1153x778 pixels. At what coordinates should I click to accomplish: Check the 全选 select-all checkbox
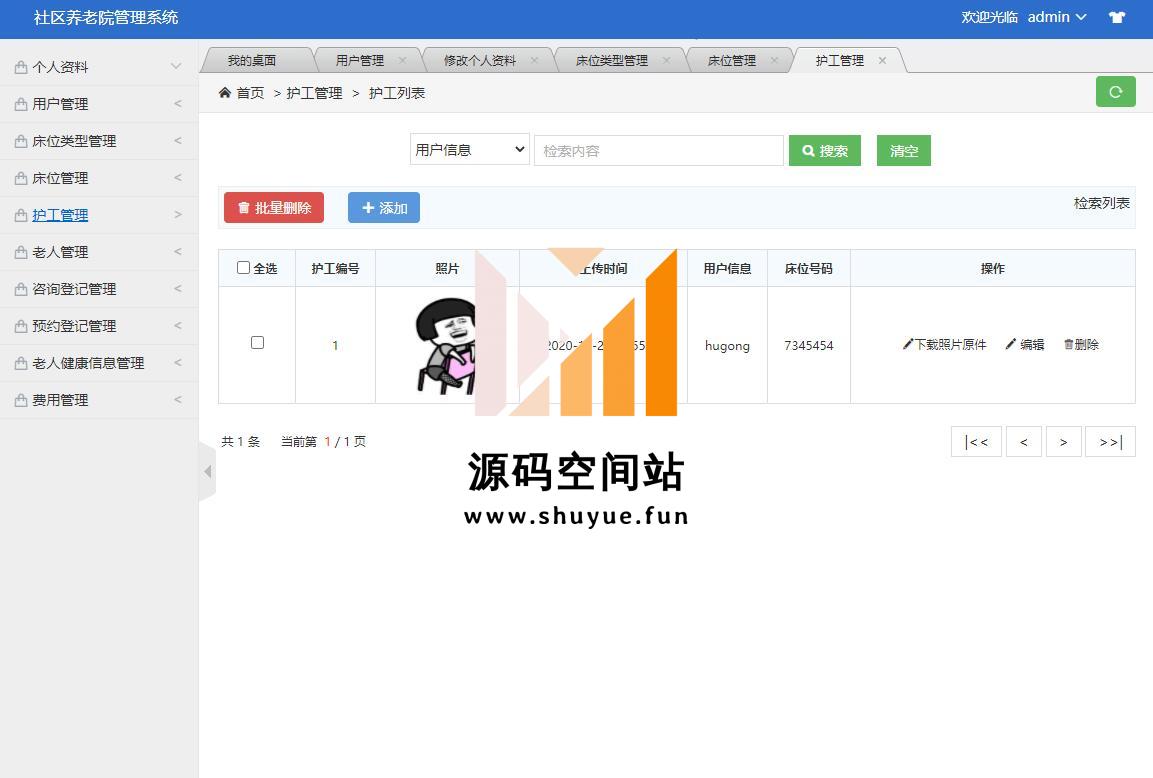tap(243, 267)
